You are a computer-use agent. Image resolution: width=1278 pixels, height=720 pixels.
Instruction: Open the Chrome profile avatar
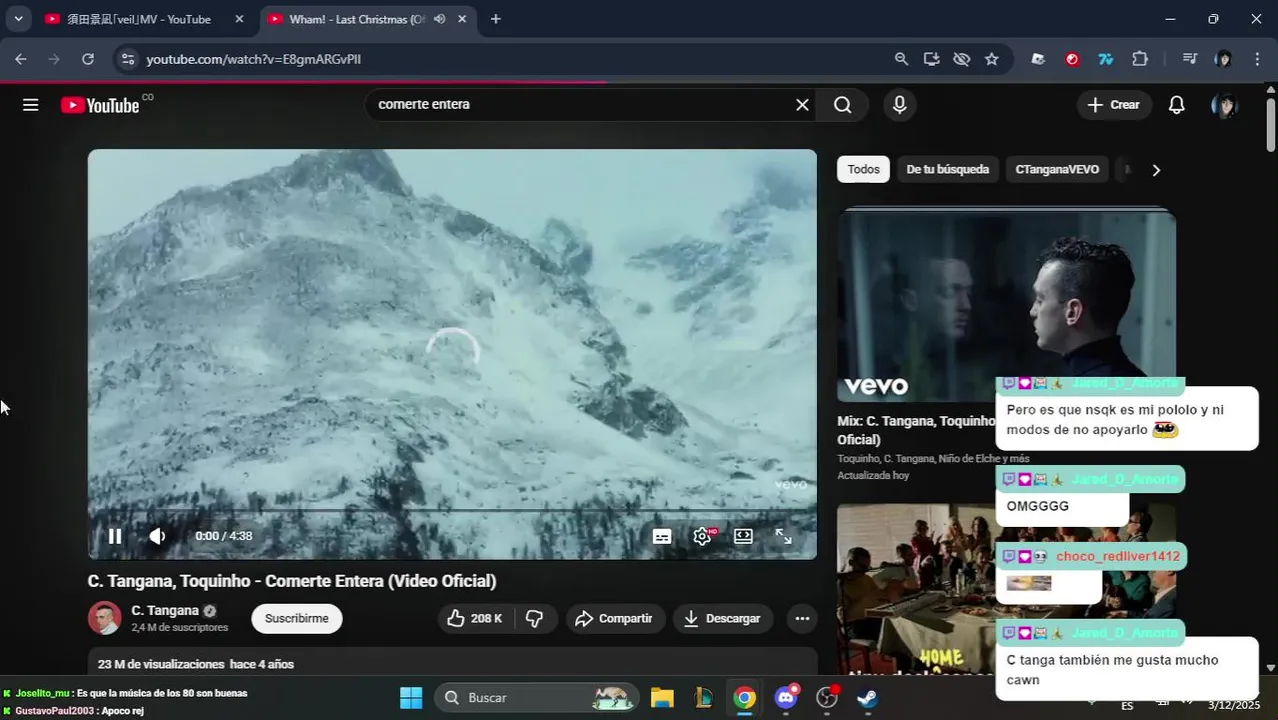point(1223,59)
